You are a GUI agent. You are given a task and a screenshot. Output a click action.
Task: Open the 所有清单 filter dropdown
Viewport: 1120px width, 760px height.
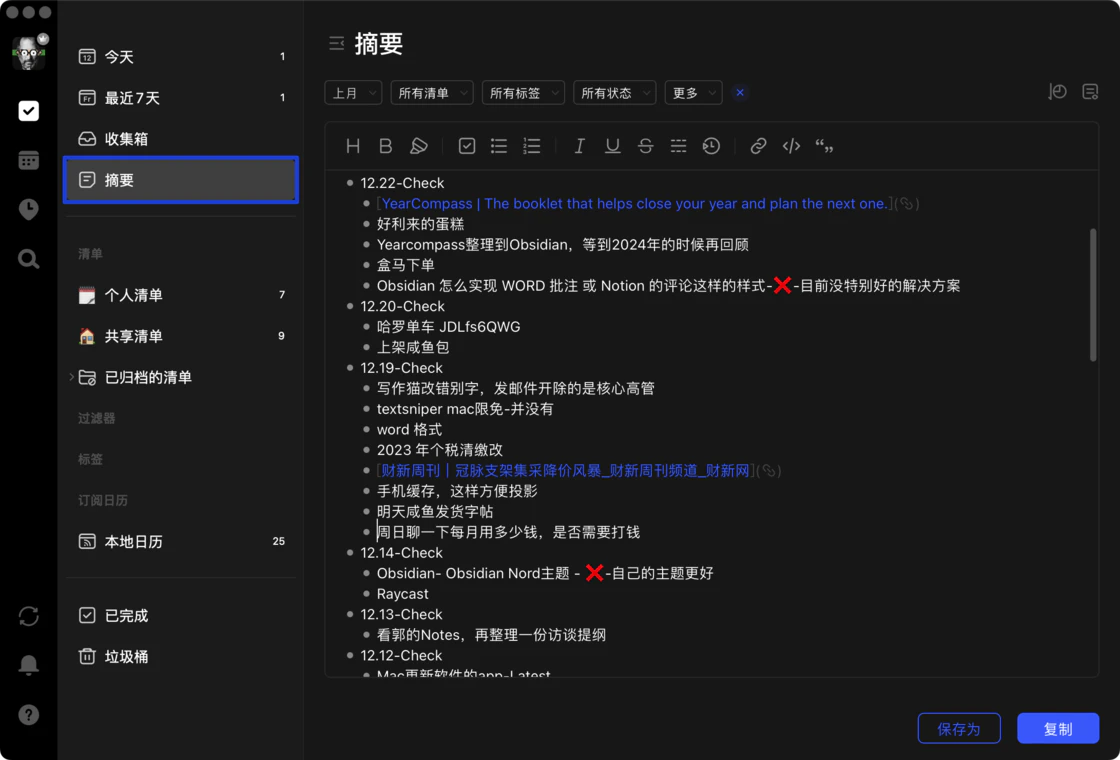[x=431, y=93]
